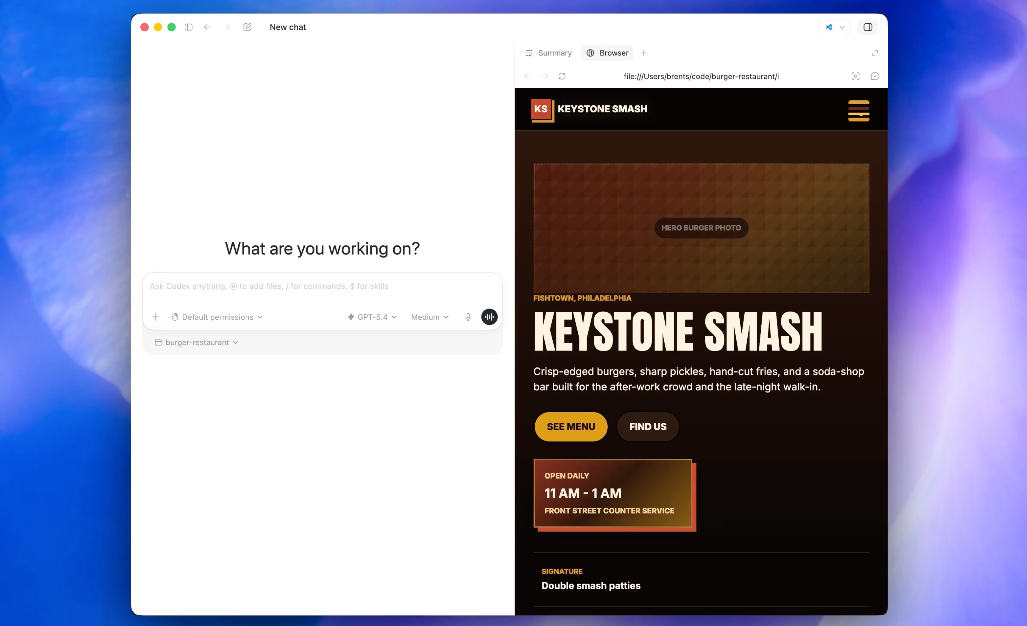Screen dimensions: 1027x626
Task: Open the hamburger burger menu icon
Action: point(858,111)
